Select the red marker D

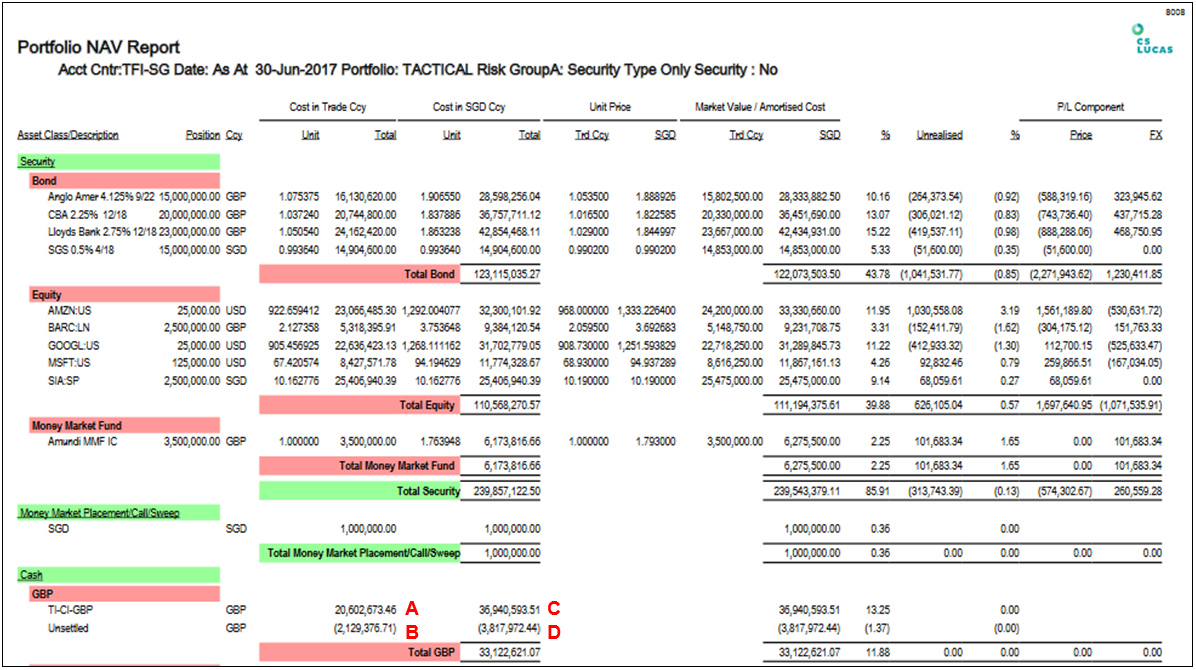tap(553, 631)
